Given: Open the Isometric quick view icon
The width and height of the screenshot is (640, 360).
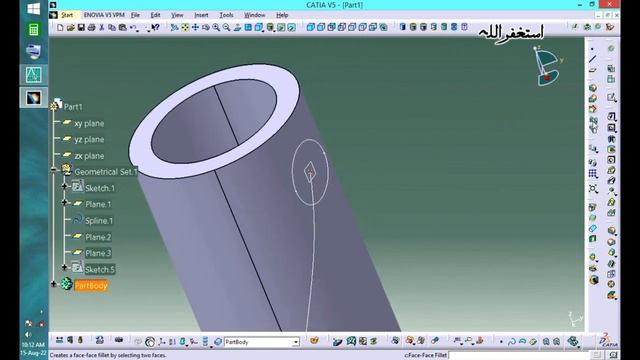Looking at the screenshot, I should [259, 27].
